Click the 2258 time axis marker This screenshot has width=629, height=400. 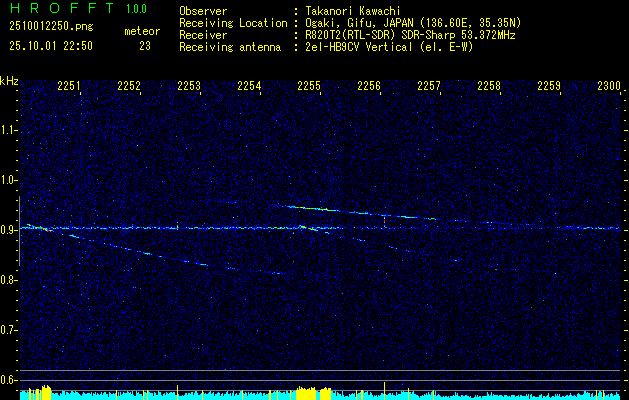point(489,85)
